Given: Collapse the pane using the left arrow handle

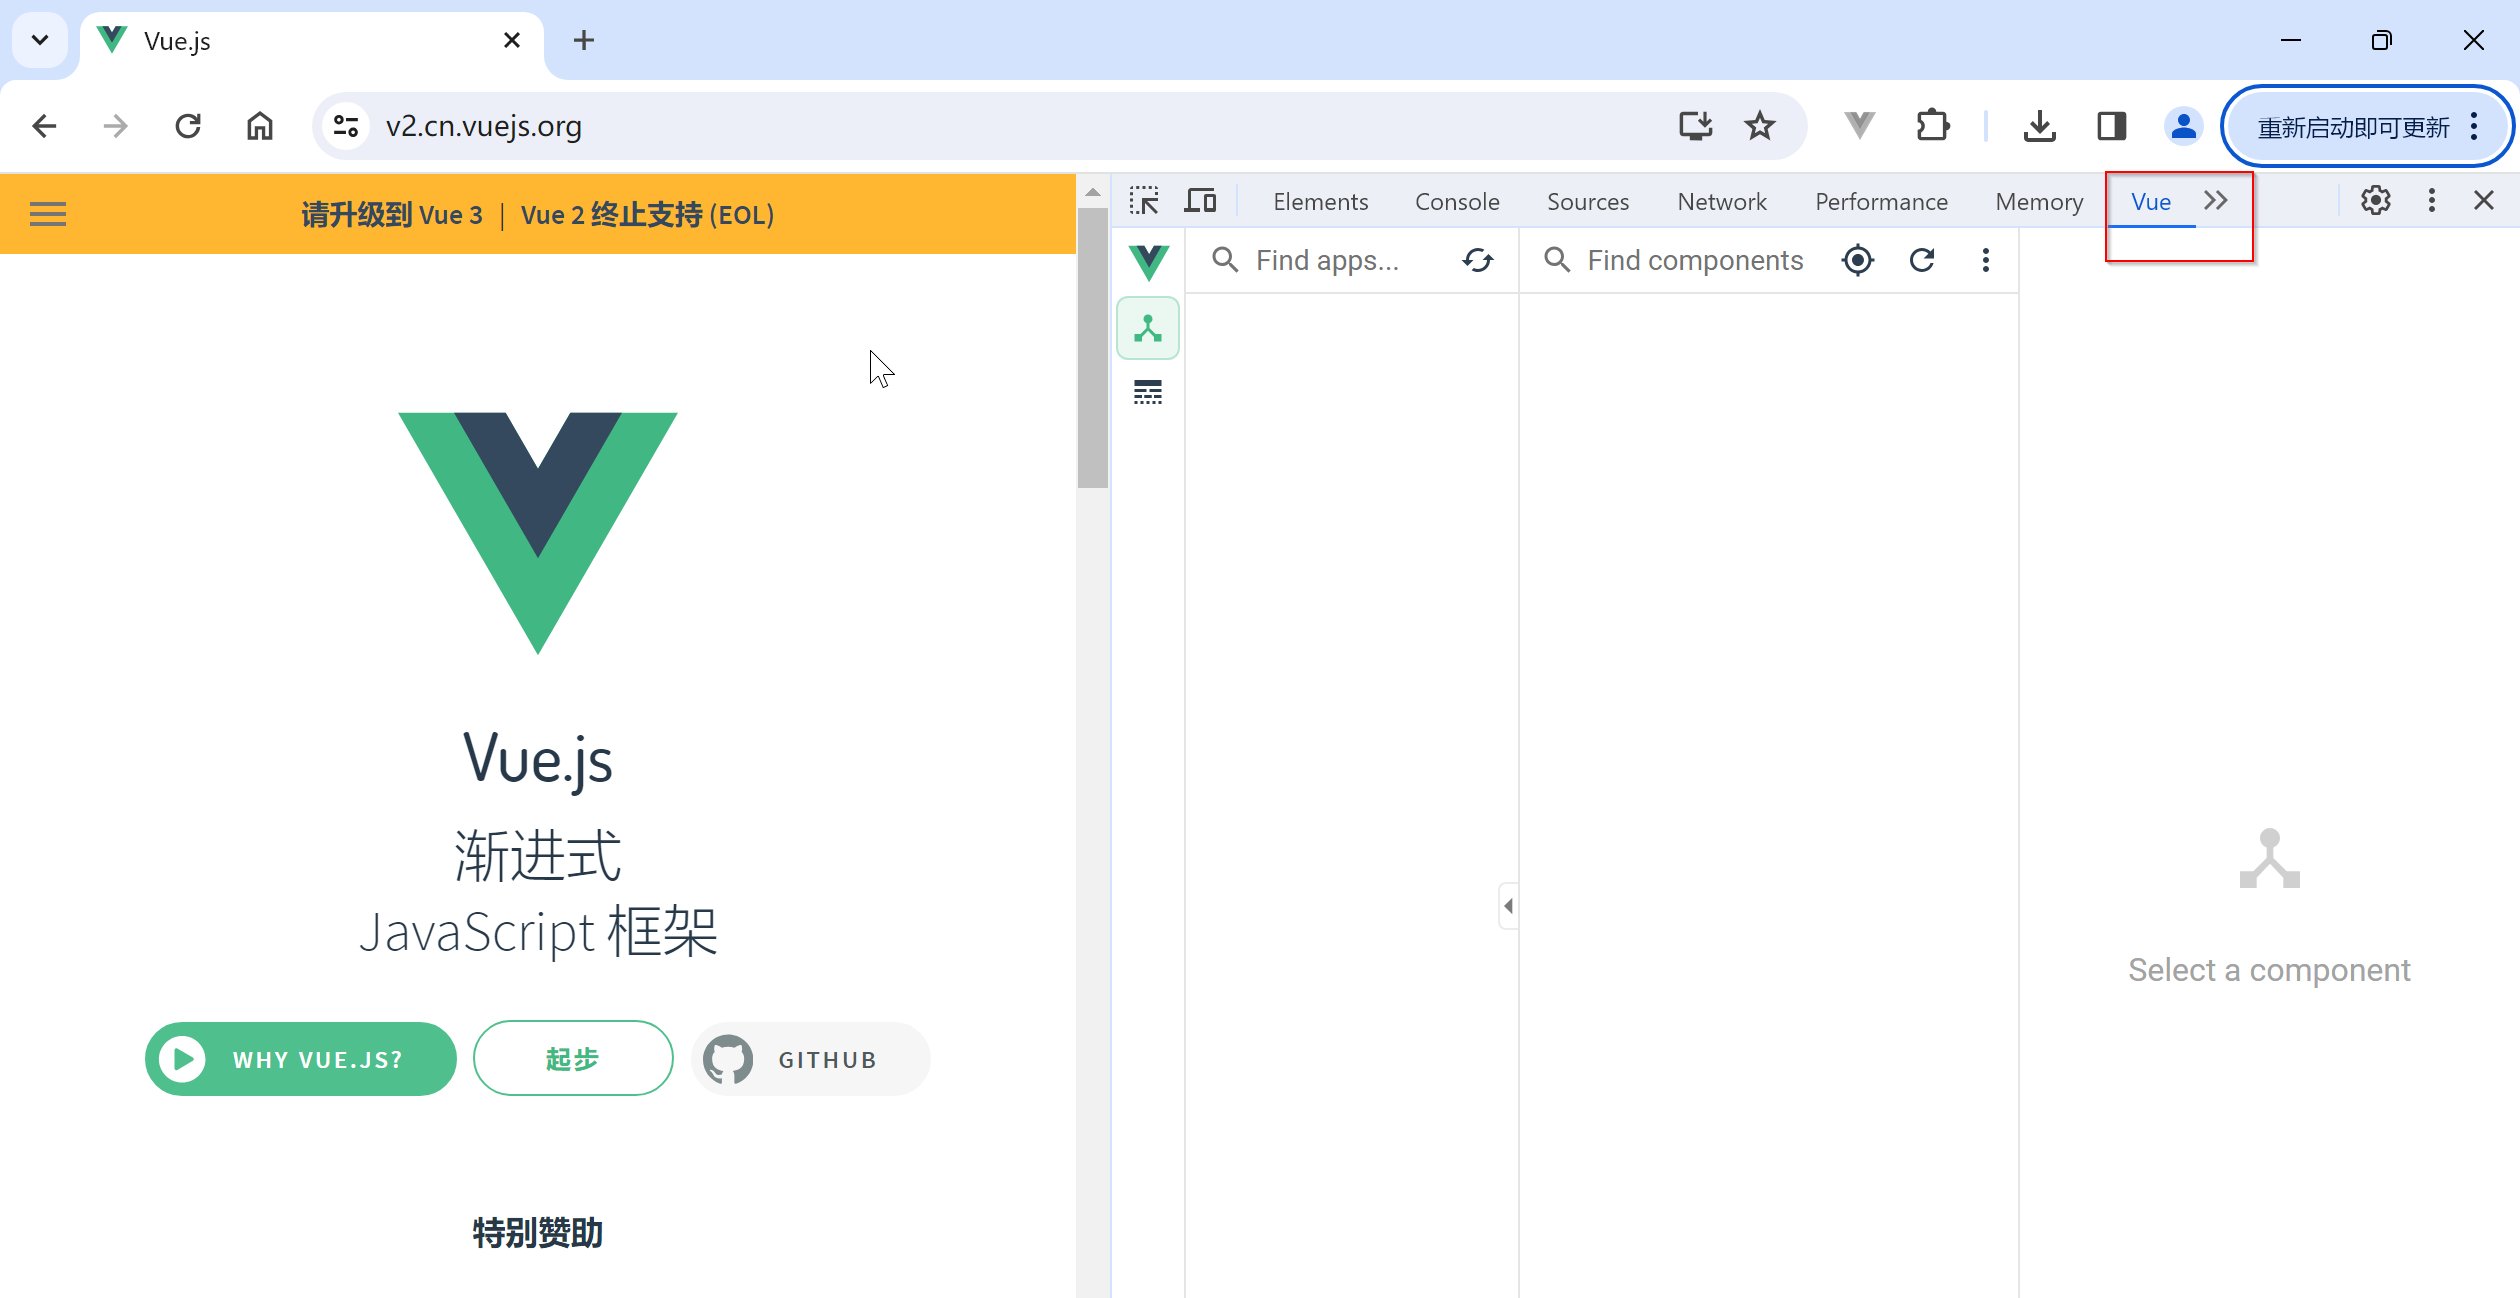Looking at the screenshot, I should (1508, 906).
